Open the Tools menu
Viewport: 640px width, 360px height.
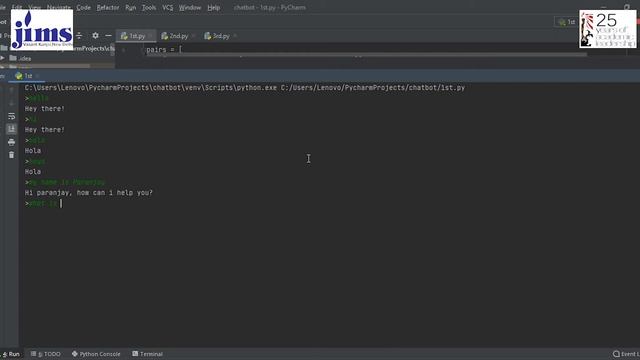coord(149,7)
